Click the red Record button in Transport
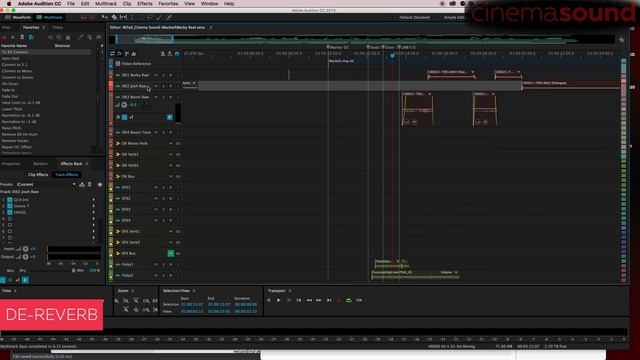The height and width of the screenshot is (360, 640). click(339, 300)
